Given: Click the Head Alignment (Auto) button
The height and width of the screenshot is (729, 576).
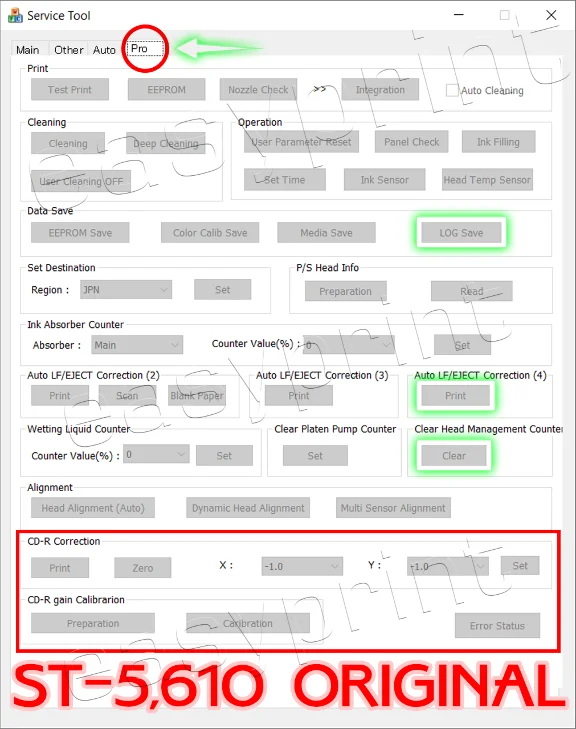Looking at the screenshot, I should tap(93, 508).
